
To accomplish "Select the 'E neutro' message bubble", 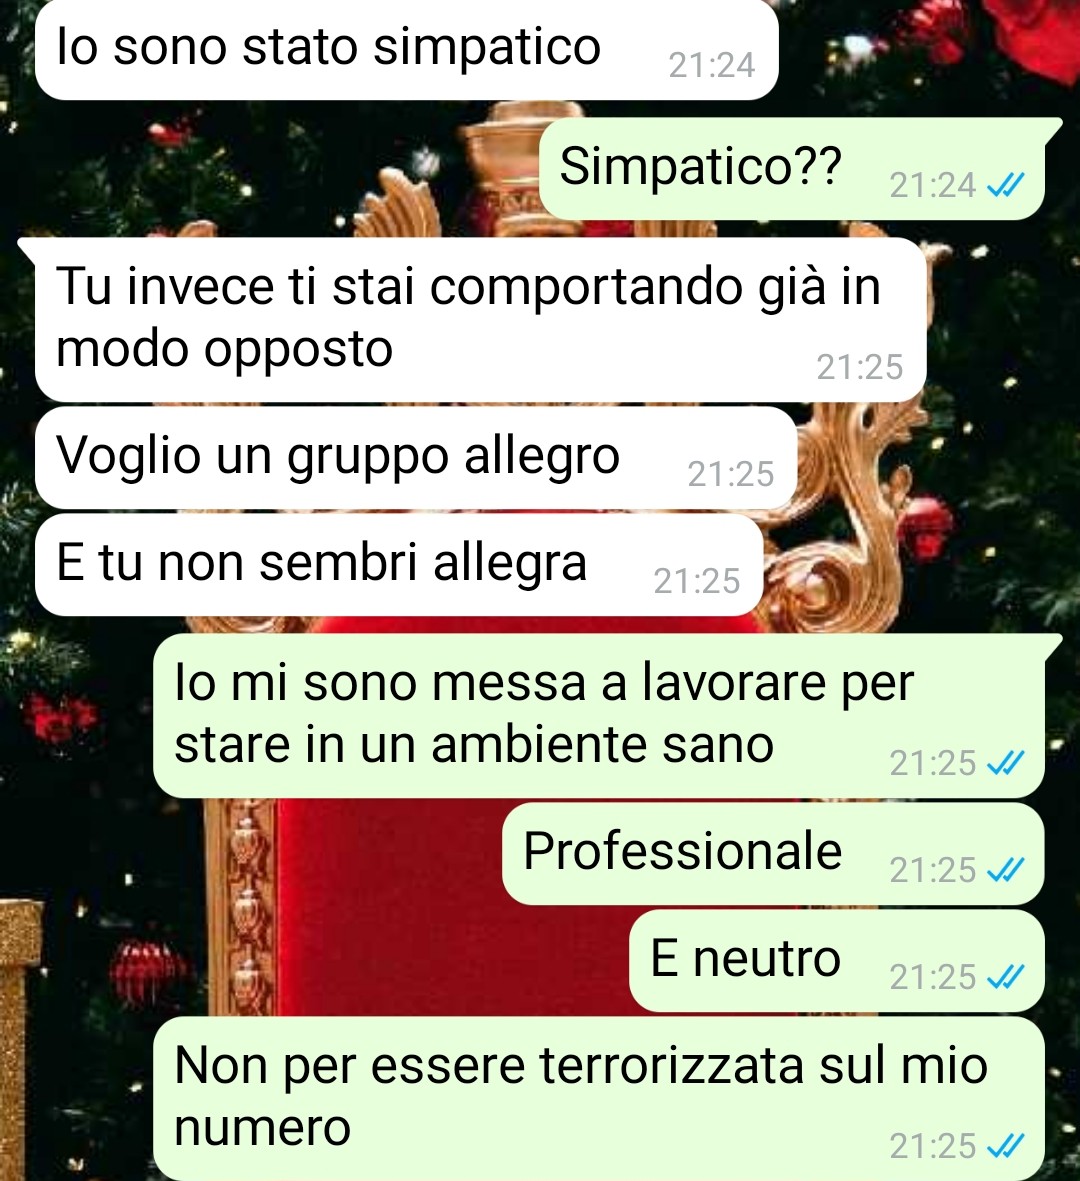I will click(x=837, y=960).
